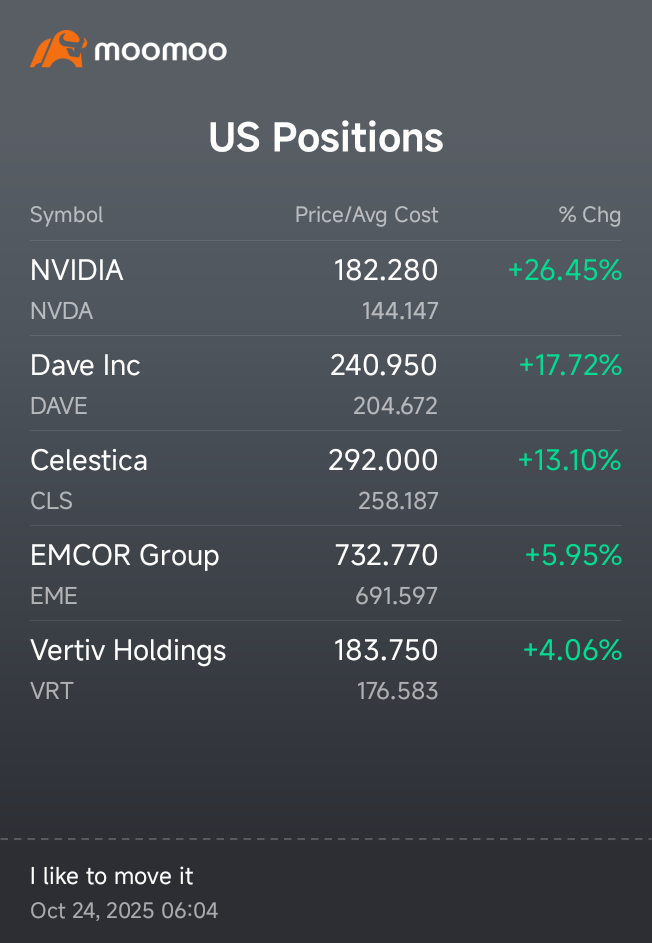
Task: Open the Vertiv Holdings position row
Action: [326, 668]
